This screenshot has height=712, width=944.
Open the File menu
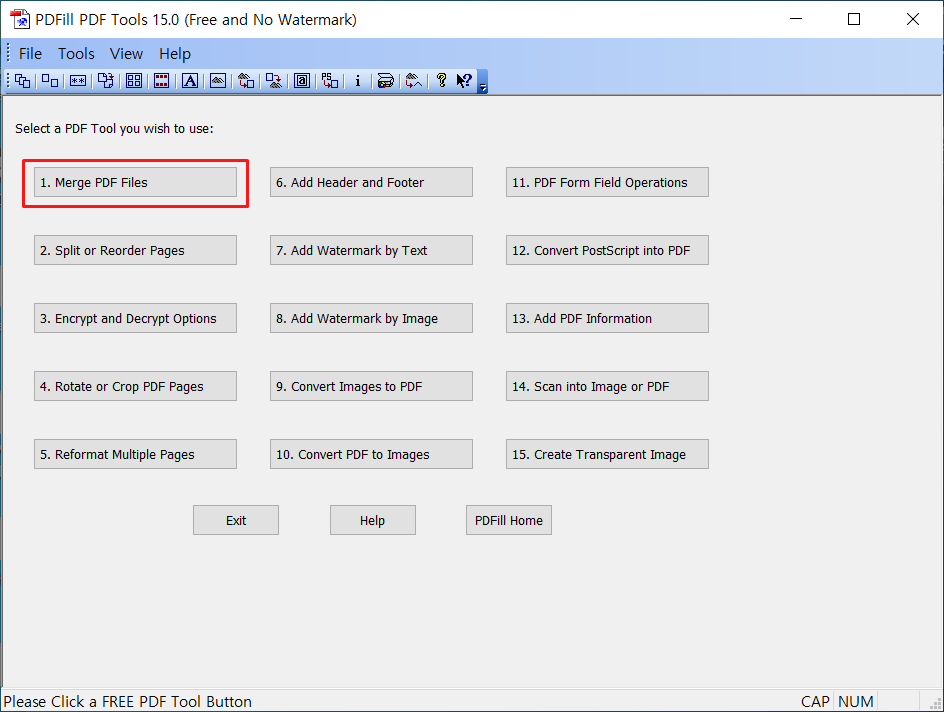30,54
